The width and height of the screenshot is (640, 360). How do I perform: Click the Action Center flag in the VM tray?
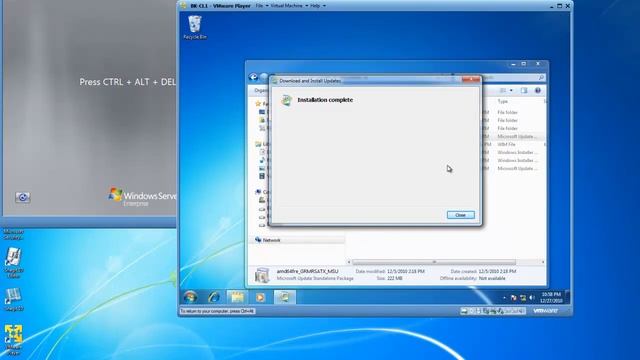click(514, 298)
